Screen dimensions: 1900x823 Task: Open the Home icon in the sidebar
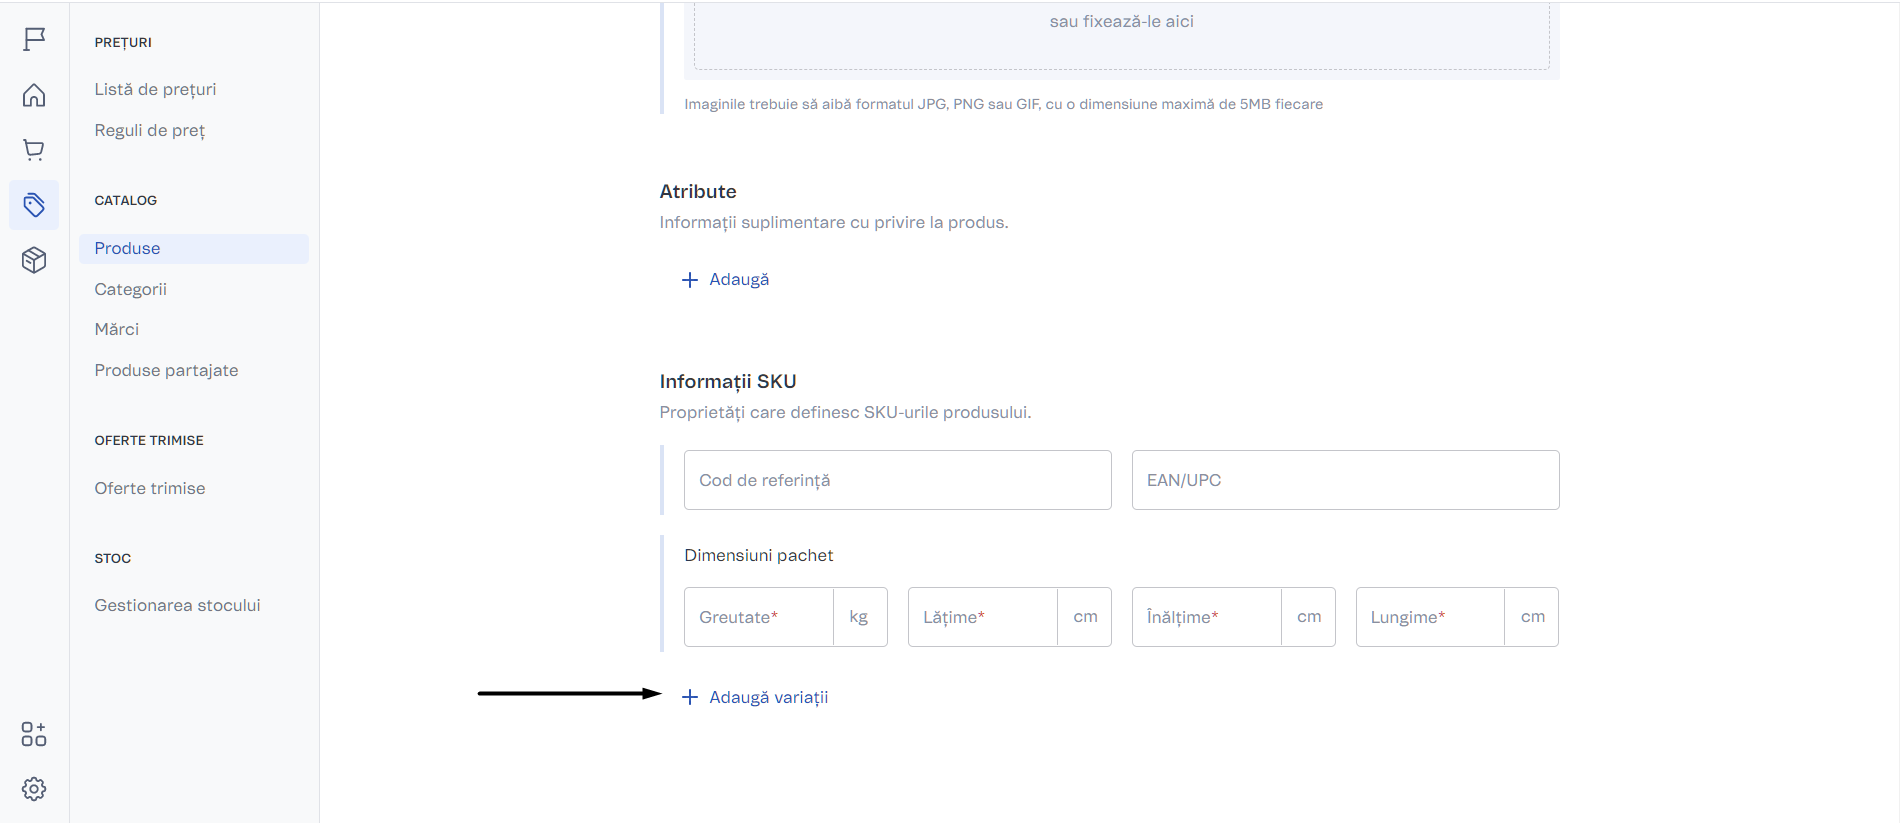[34, 95]
